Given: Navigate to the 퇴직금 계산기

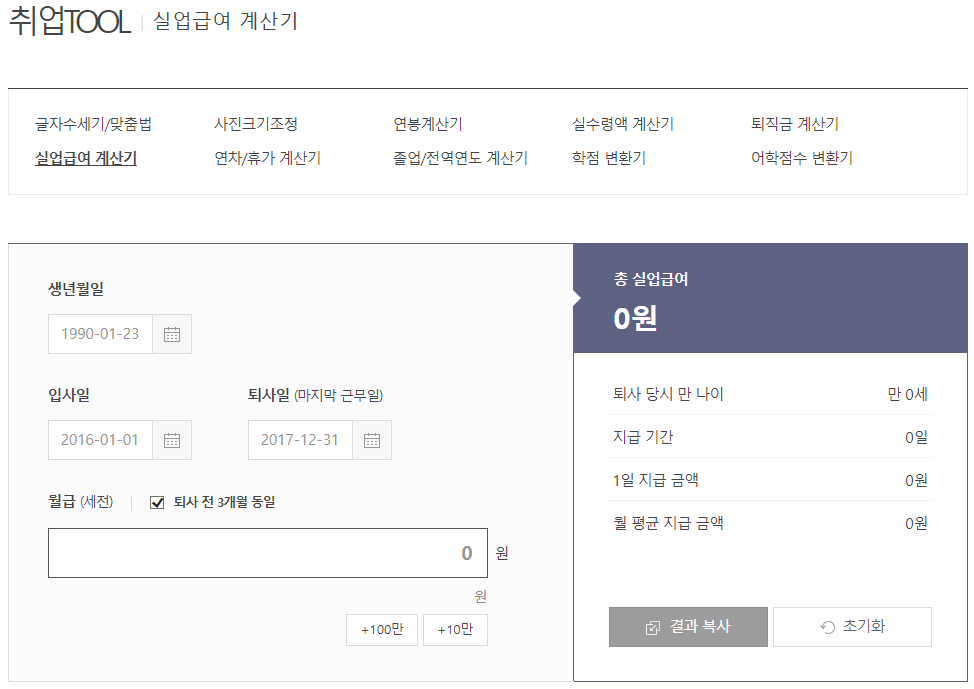Looking at the screenshot, I should [x=794, y=124].
